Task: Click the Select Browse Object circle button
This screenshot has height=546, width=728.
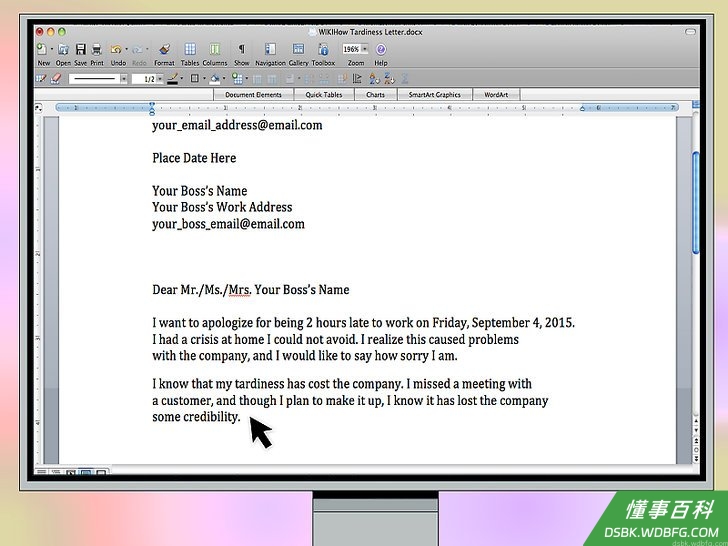Action: (696, 450)
